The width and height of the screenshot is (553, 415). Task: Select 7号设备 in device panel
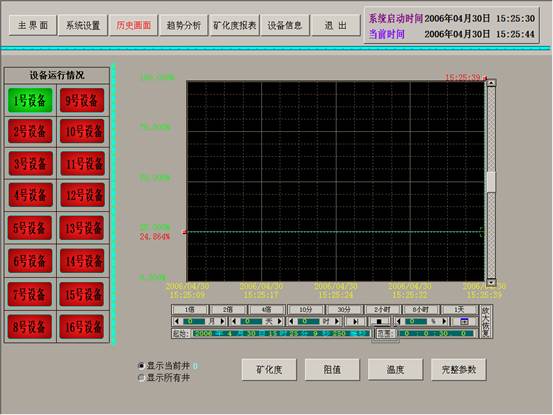tap(30, 294)
